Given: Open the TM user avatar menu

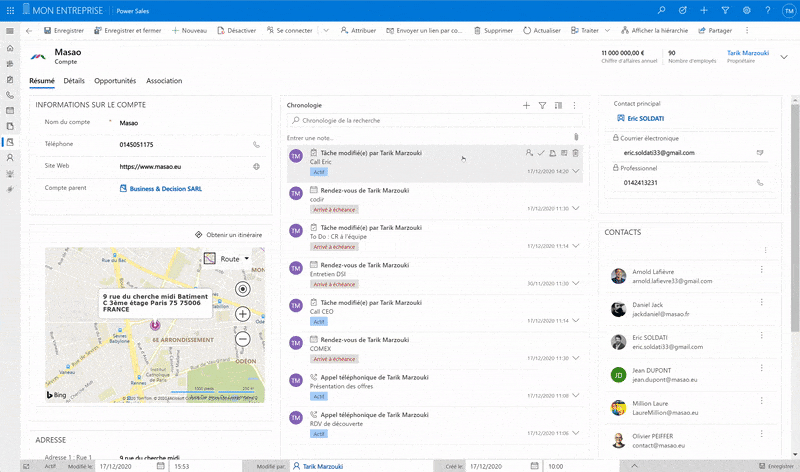Looking at the screenshot, I should 789,11.
